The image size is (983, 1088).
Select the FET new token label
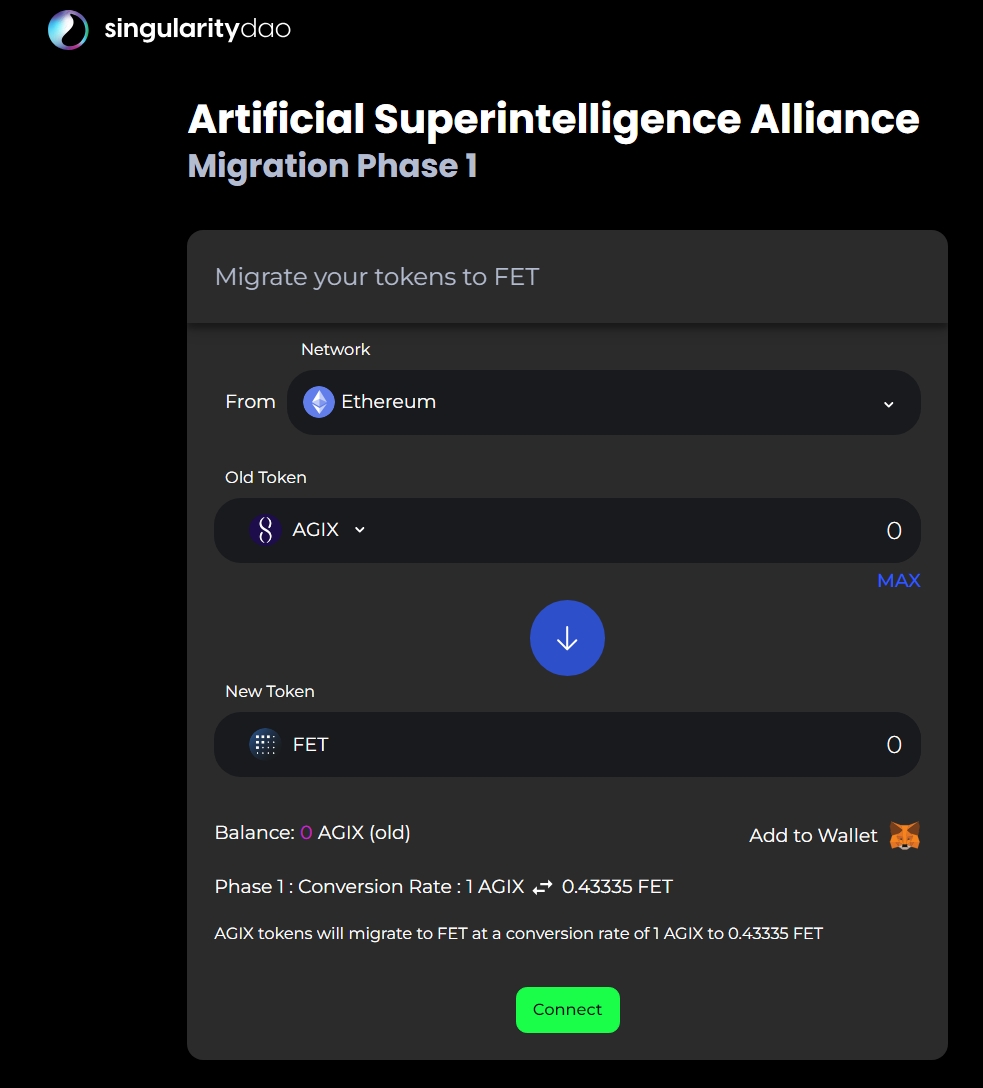(x=310, y=744)
